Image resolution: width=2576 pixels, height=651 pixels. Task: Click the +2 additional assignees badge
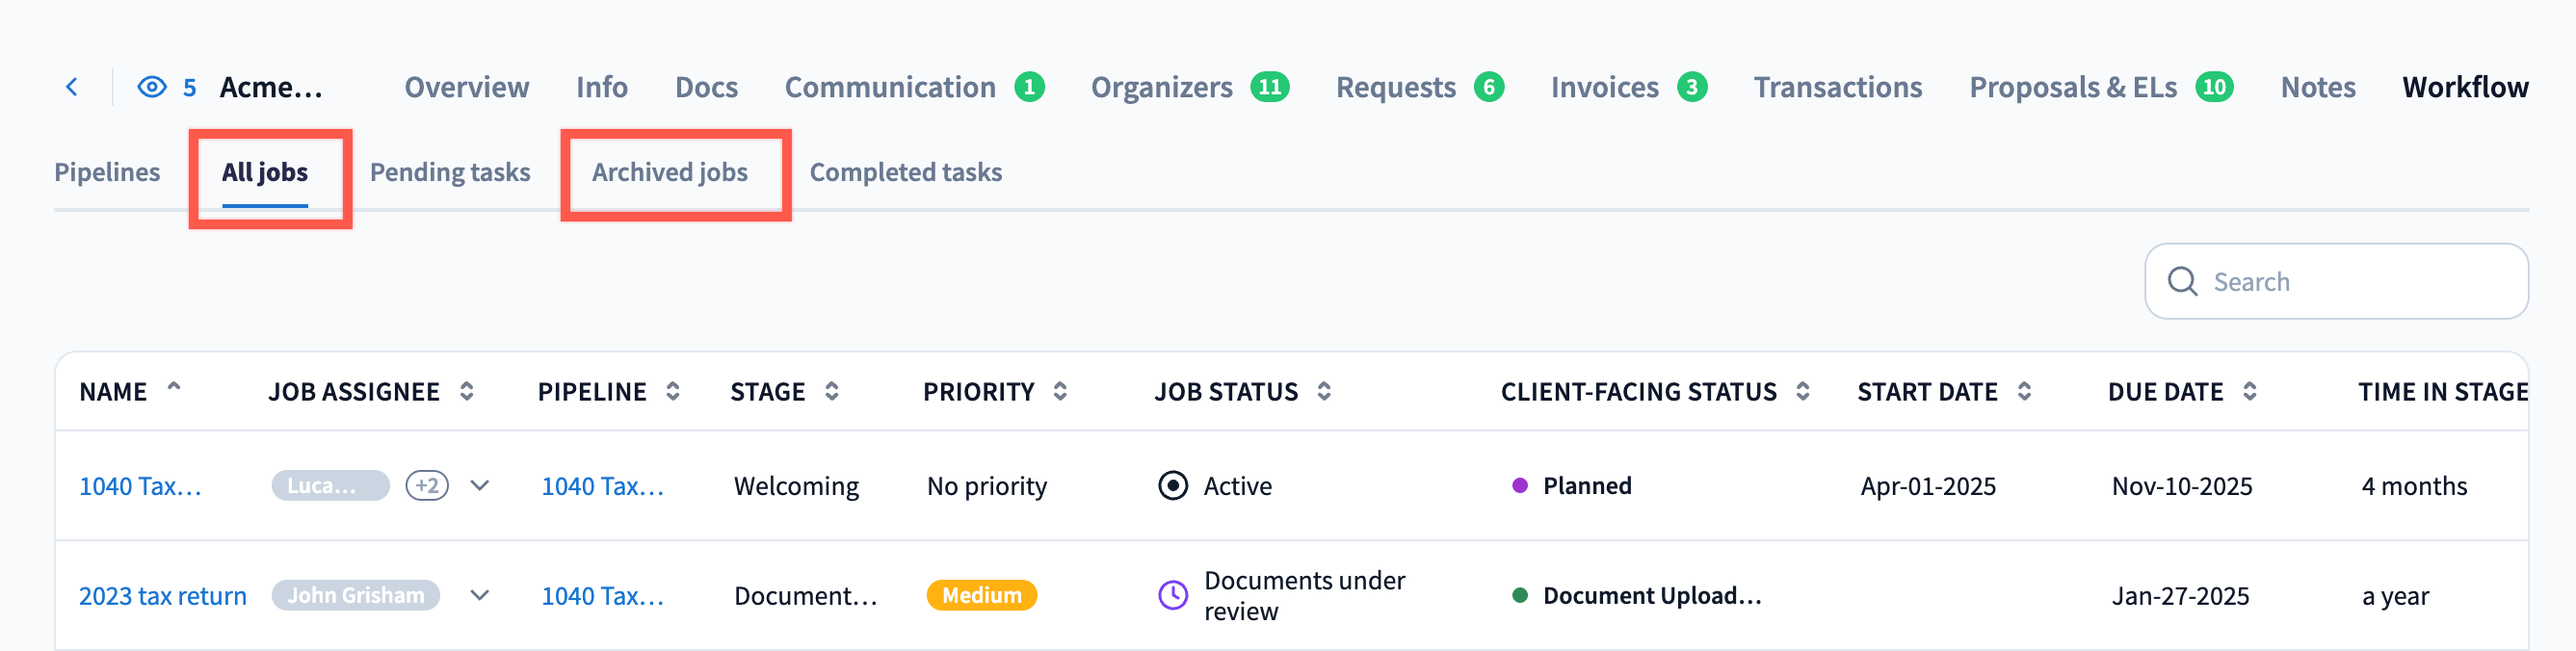tap(427, 486)
